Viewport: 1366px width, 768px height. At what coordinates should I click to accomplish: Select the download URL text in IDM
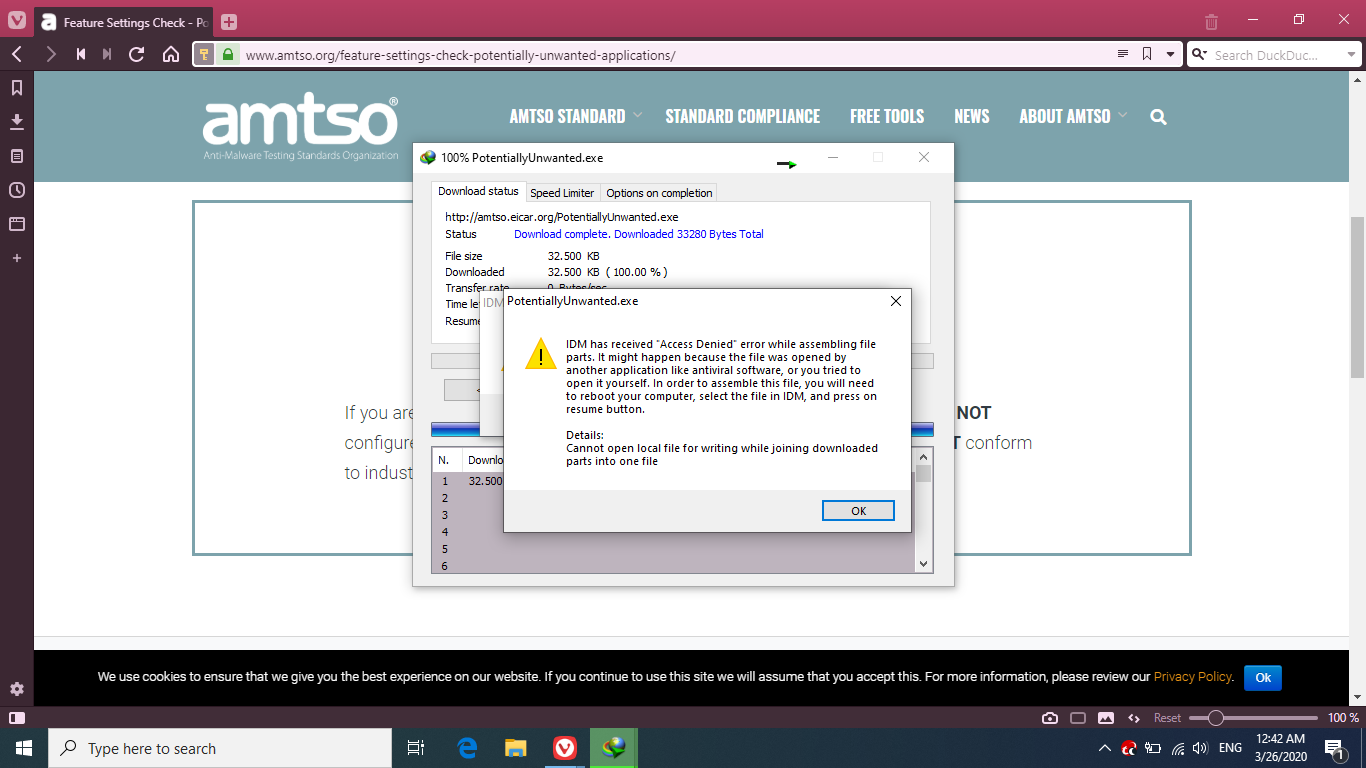click(562, 216)
